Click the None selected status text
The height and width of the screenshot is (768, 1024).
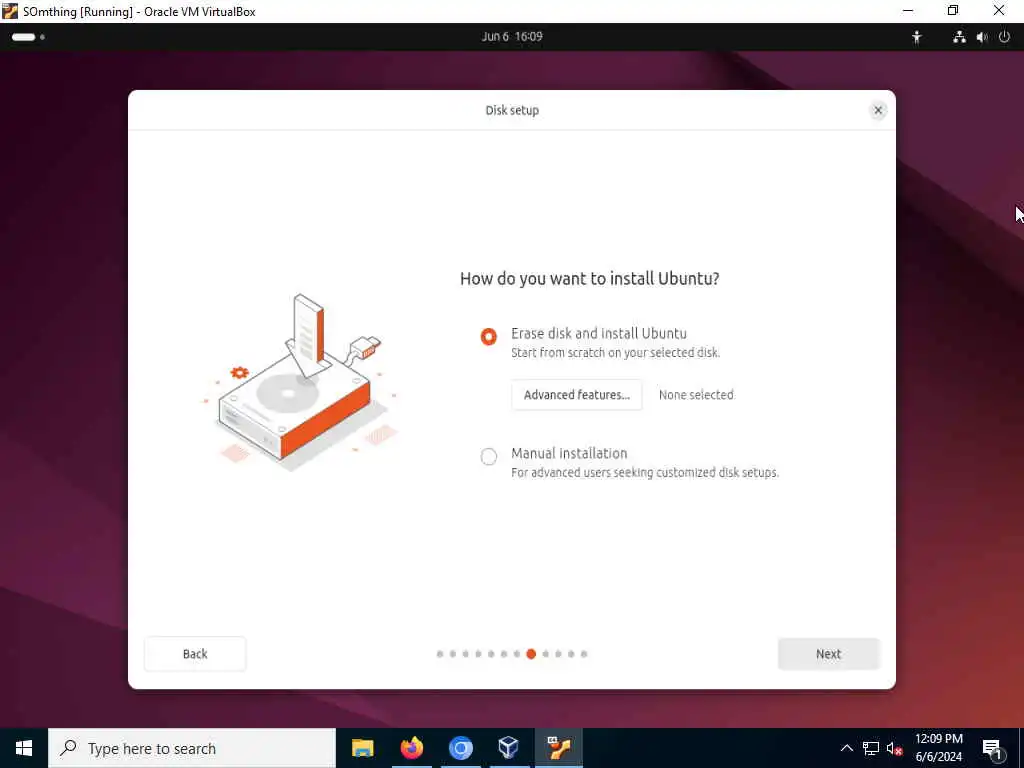[x=696, y=394]
